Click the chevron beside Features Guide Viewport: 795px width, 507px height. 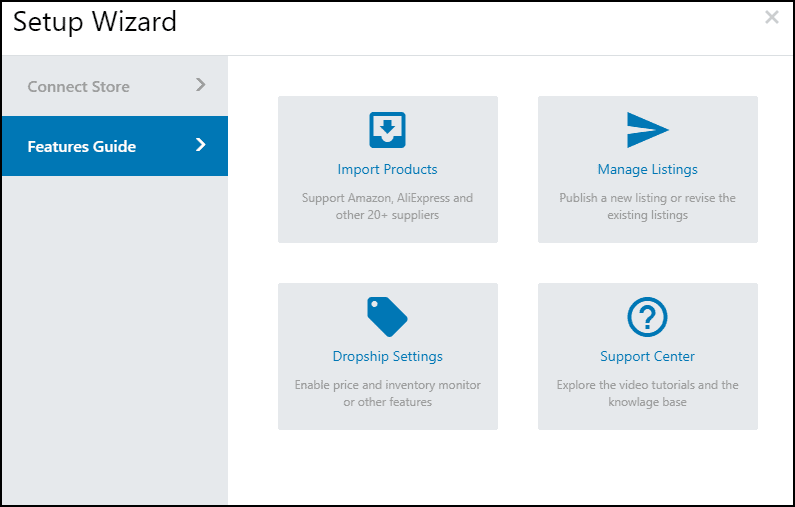[201, 145]
